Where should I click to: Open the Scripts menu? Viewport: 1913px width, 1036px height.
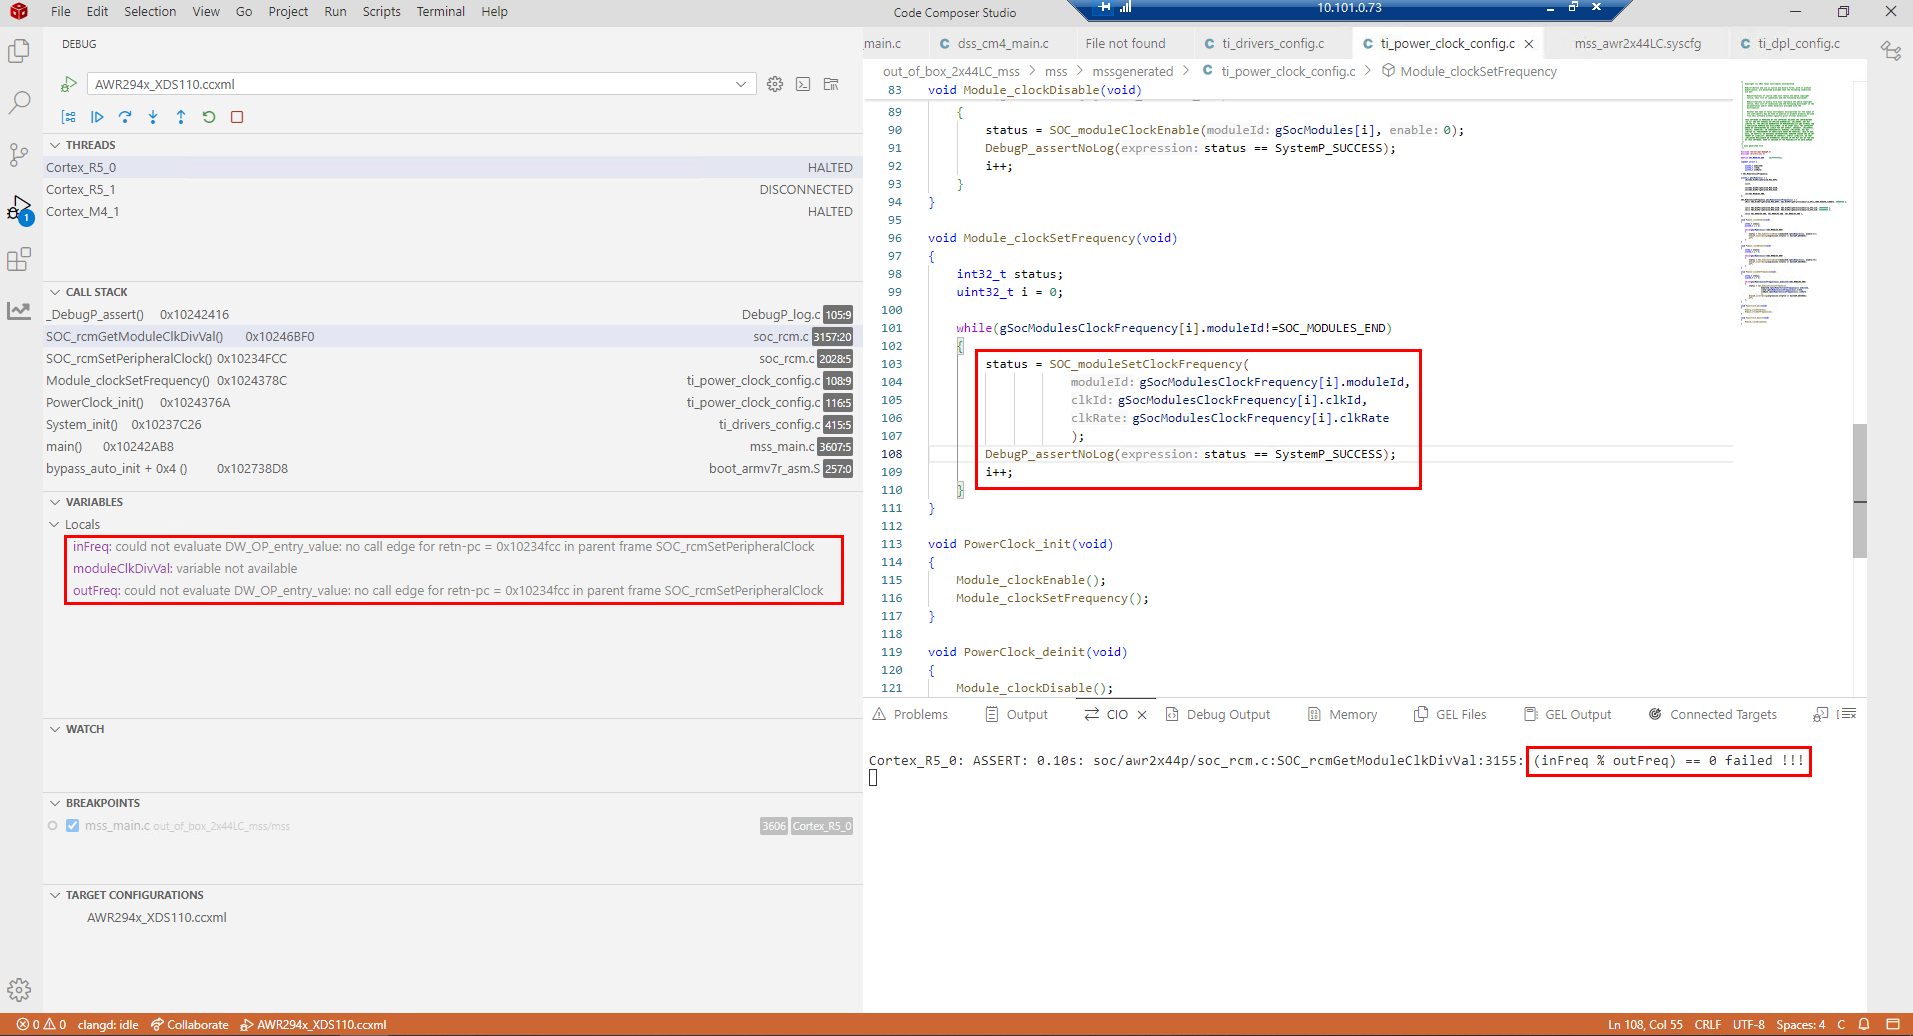coord(381,12)
